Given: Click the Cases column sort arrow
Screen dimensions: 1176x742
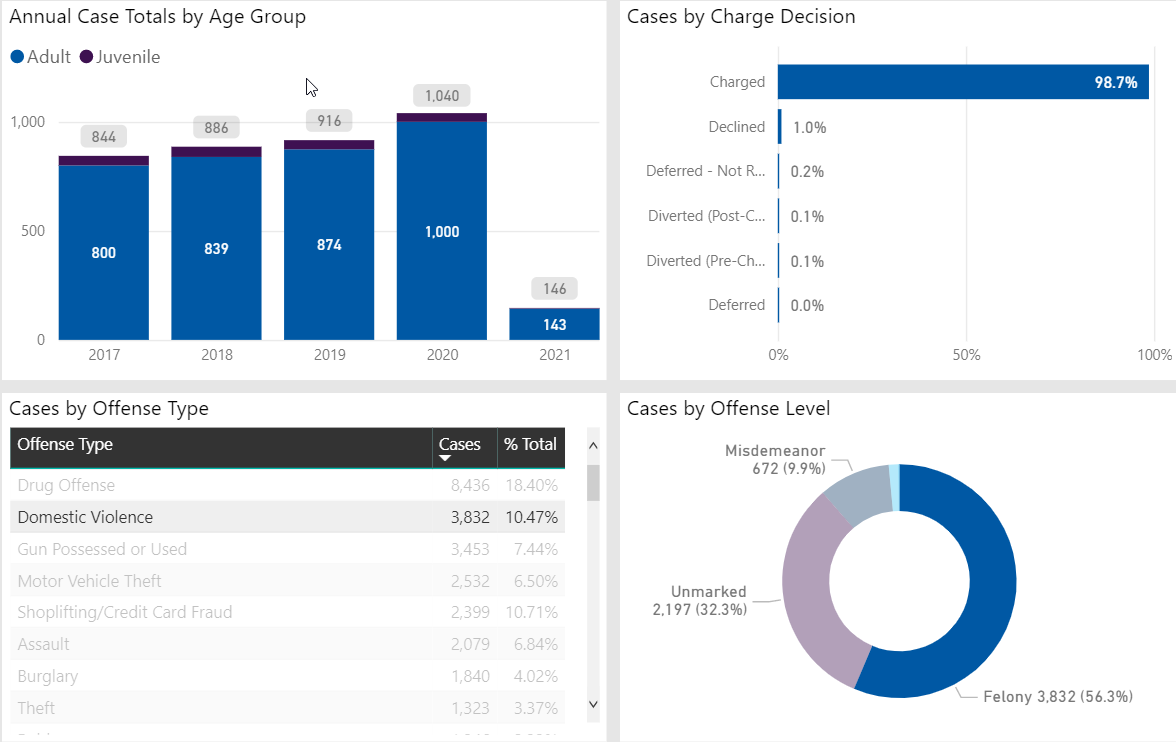Looking at the screenshot, I should tap(445, 459).
